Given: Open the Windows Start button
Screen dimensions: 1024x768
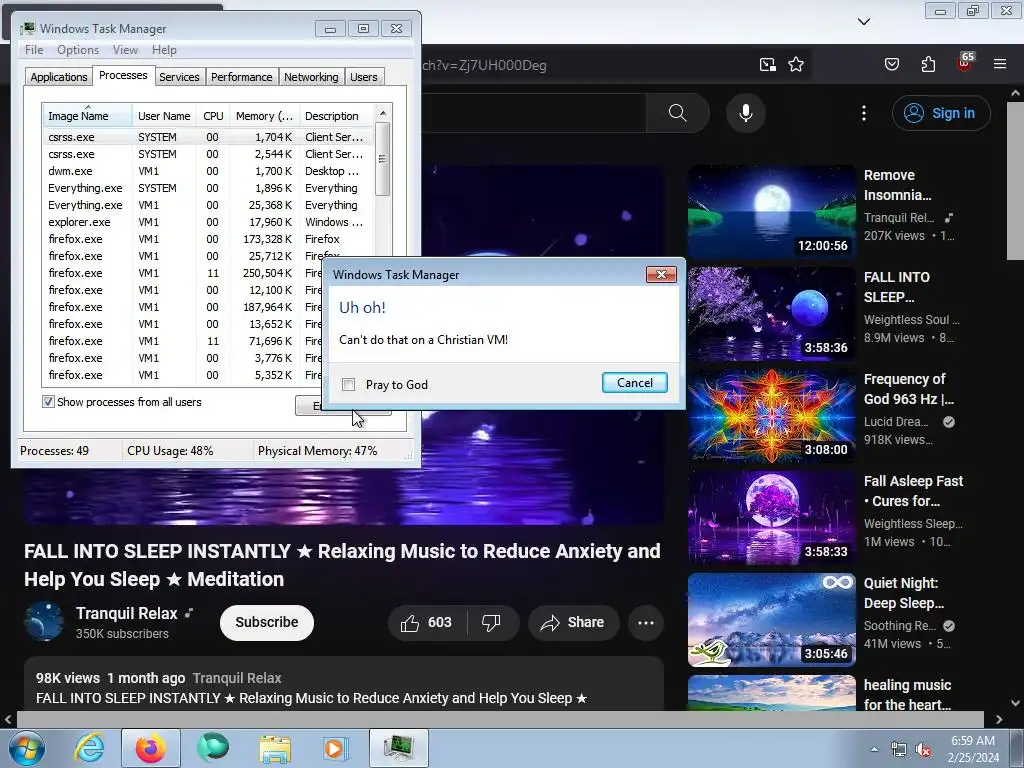Looking at the screenshot, I should point(27,748).
